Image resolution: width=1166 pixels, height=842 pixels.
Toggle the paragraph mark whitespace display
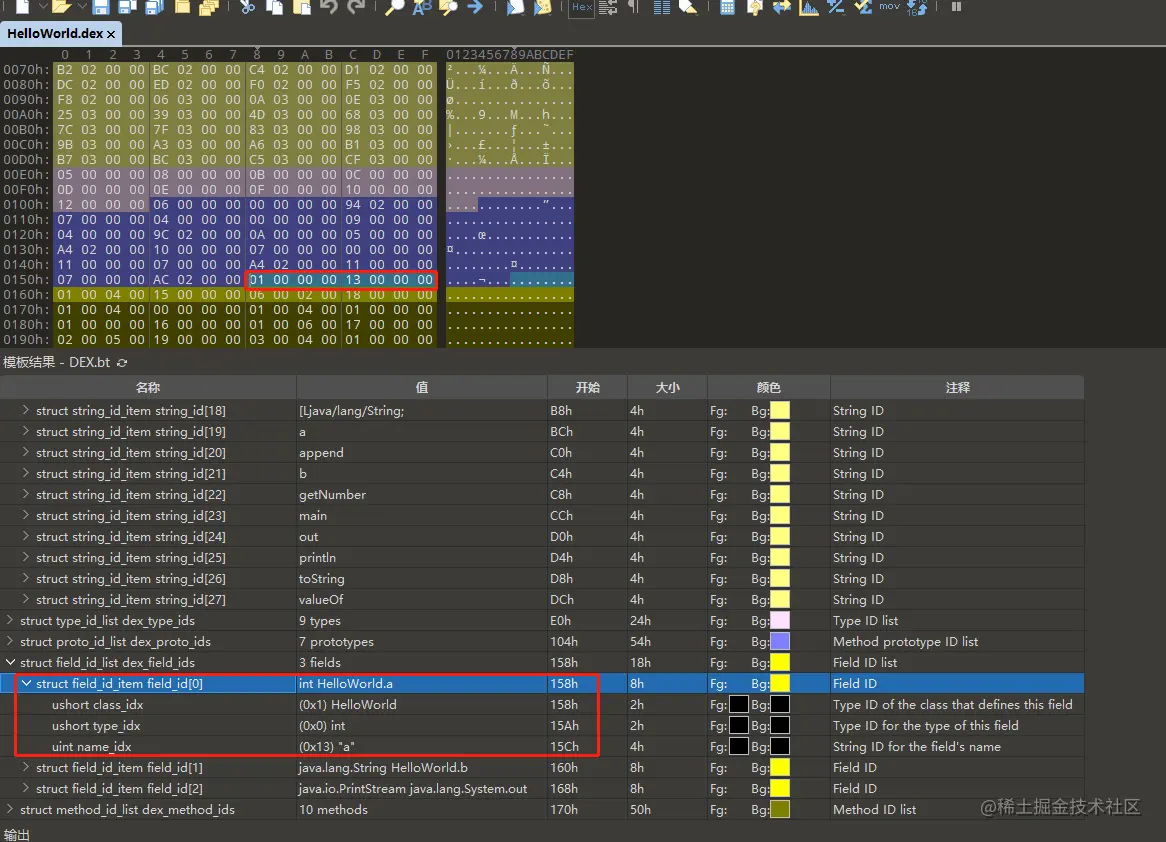634,7
